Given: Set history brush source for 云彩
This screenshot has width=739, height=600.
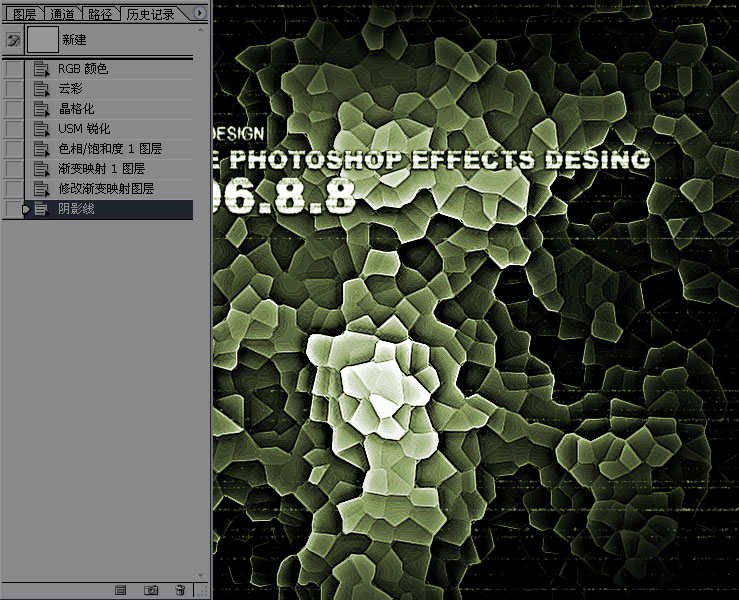Looking at the screenshot, I should 13,89.
